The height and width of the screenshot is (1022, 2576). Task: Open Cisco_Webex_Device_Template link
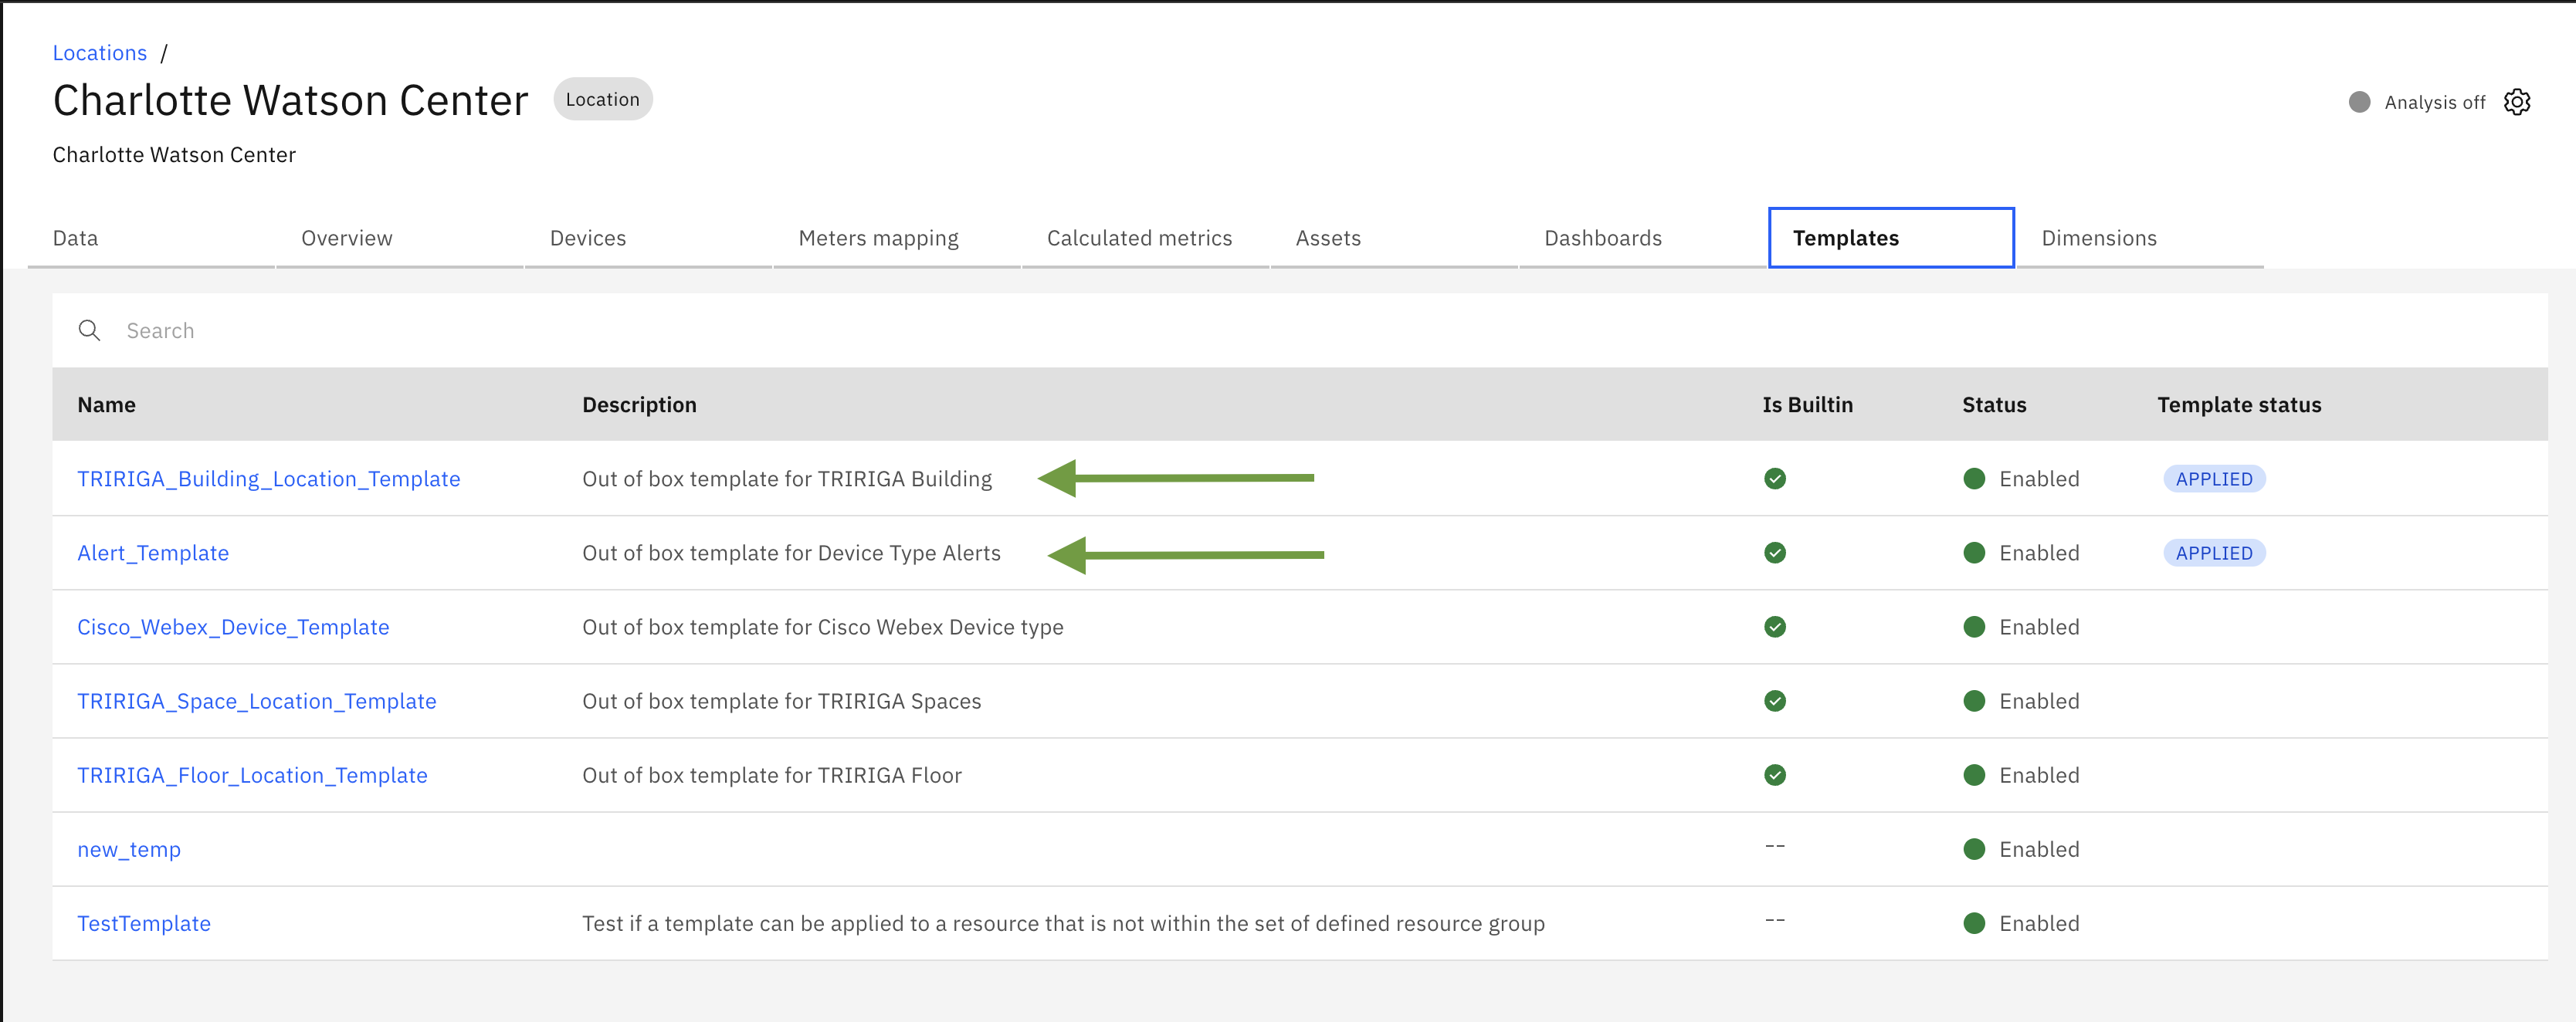(x=233, y=627)
